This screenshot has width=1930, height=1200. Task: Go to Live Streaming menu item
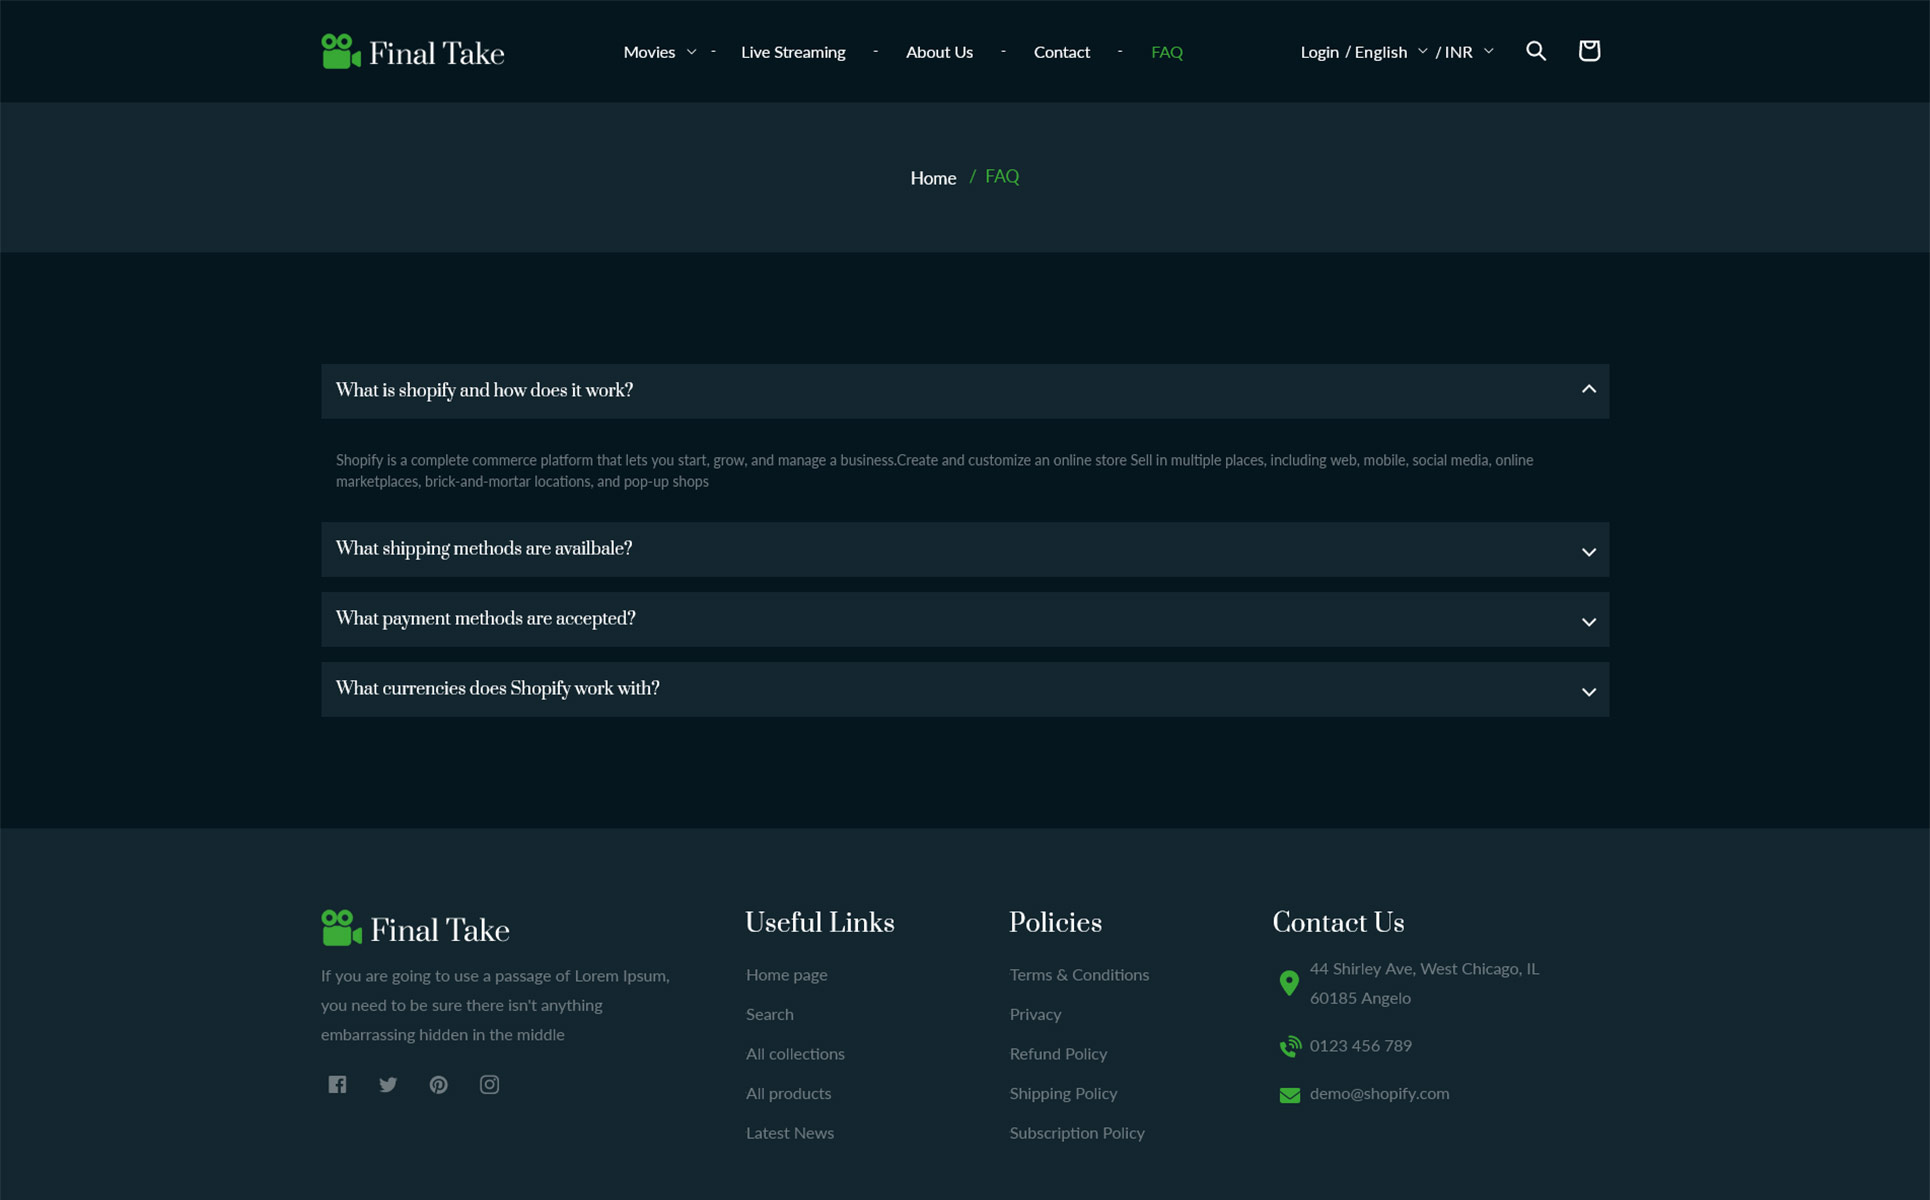click(x=792, y=52)
